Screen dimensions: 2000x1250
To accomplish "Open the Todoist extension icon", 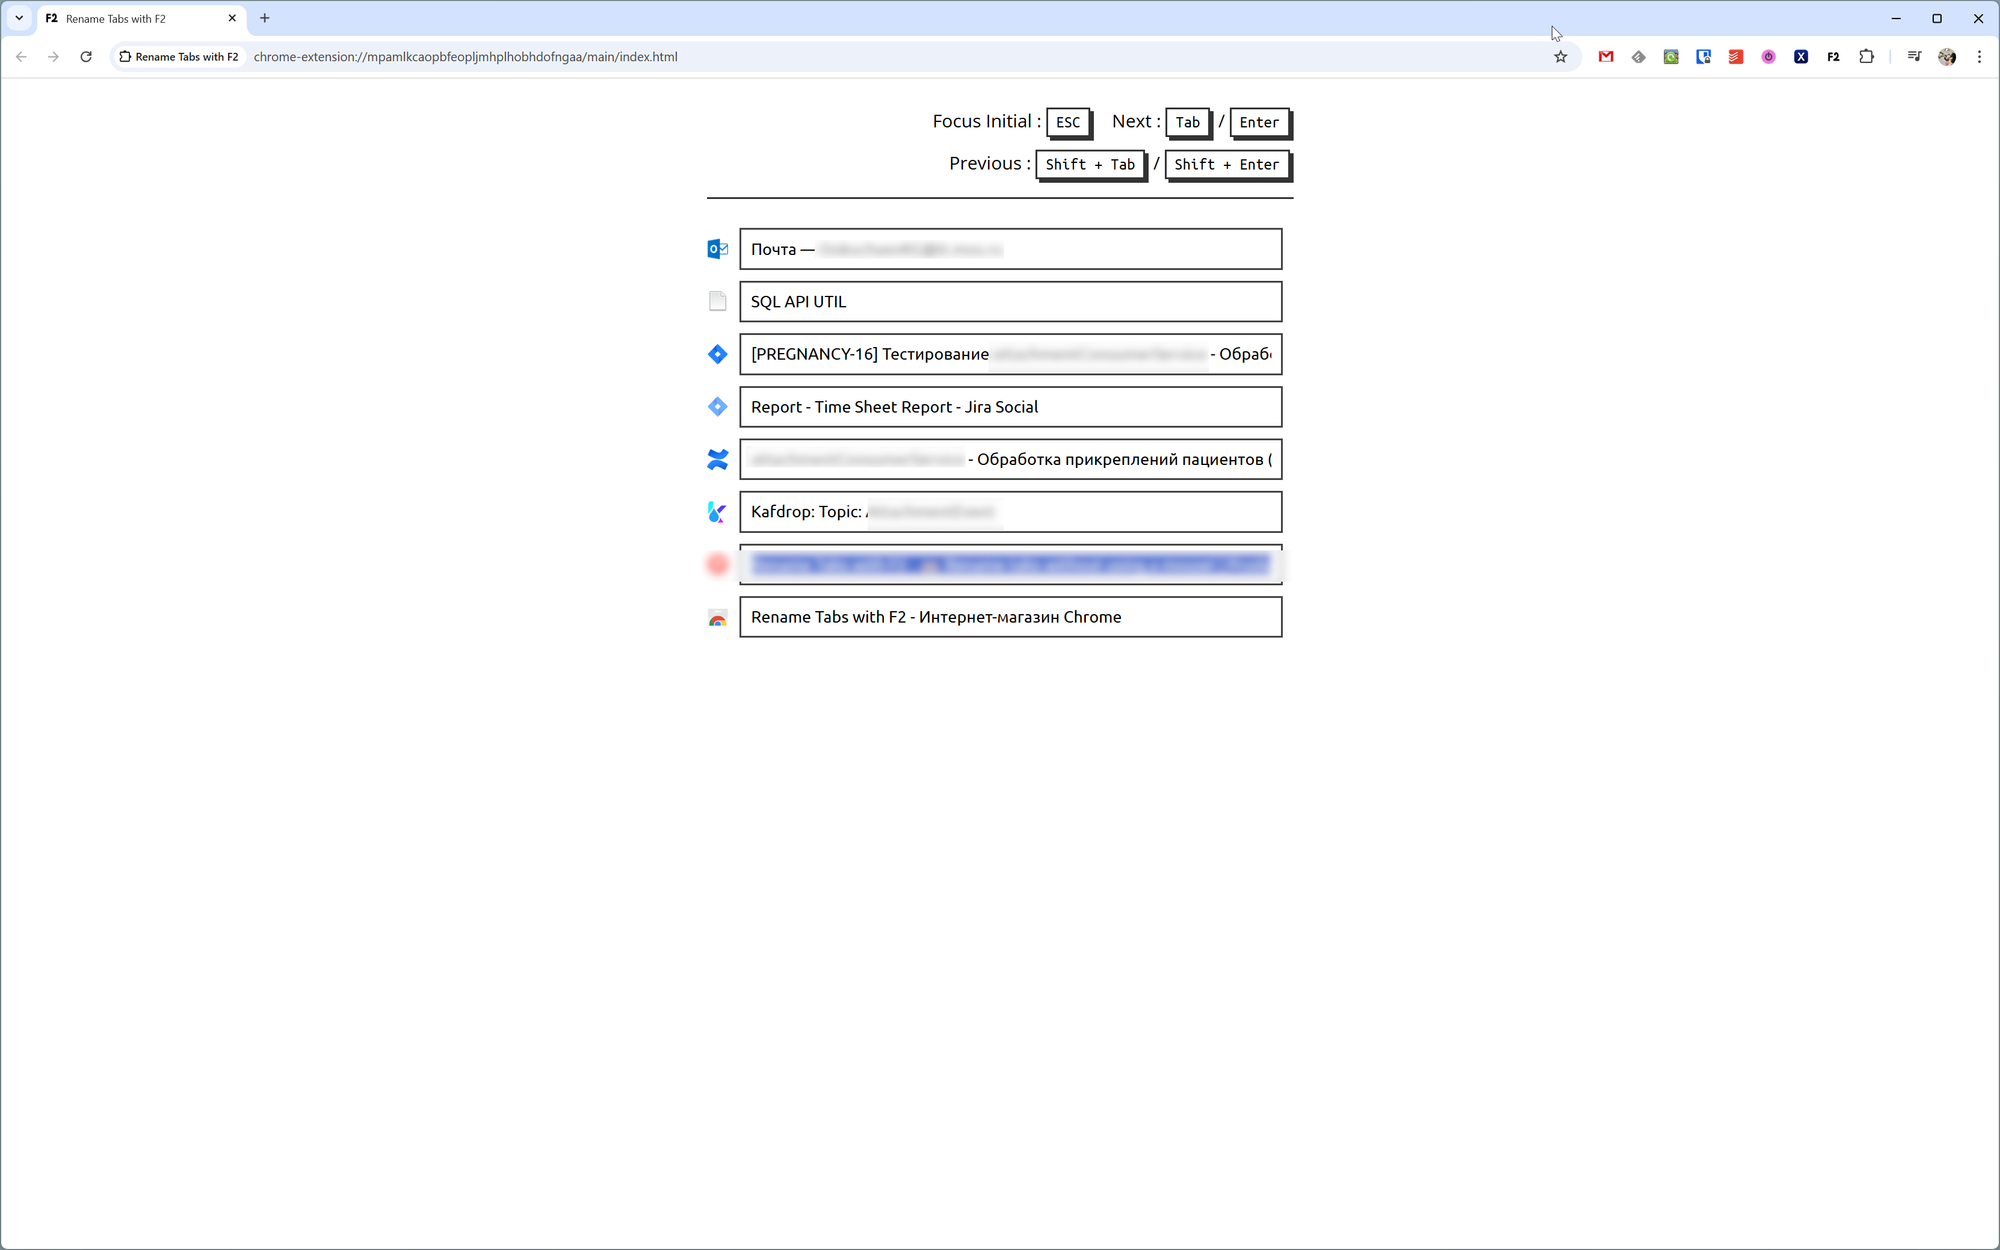I will pos(1736,57).
